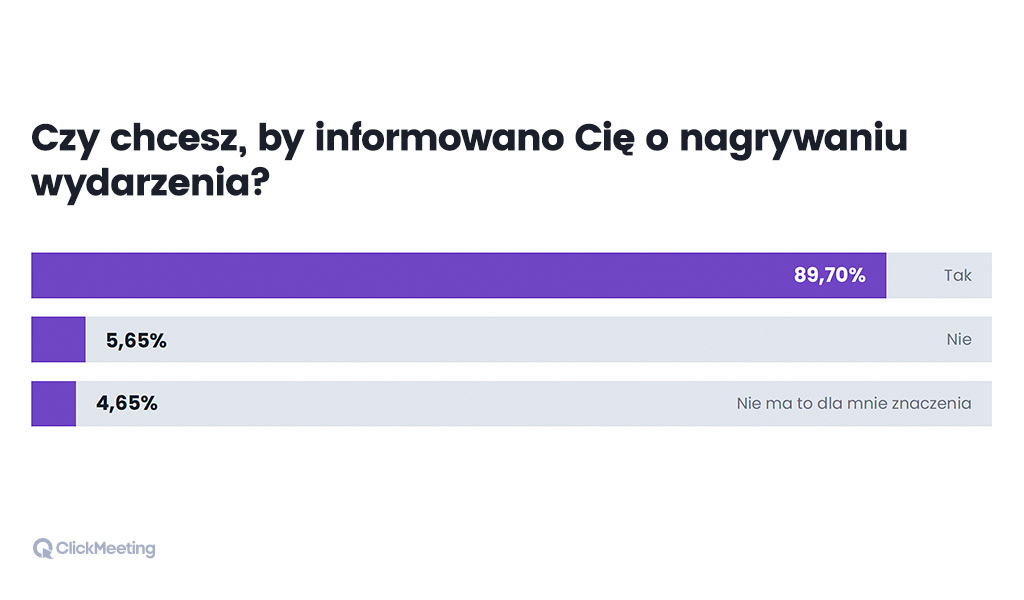Select the purple fill of the 5,65% bar

click(58, 340)
